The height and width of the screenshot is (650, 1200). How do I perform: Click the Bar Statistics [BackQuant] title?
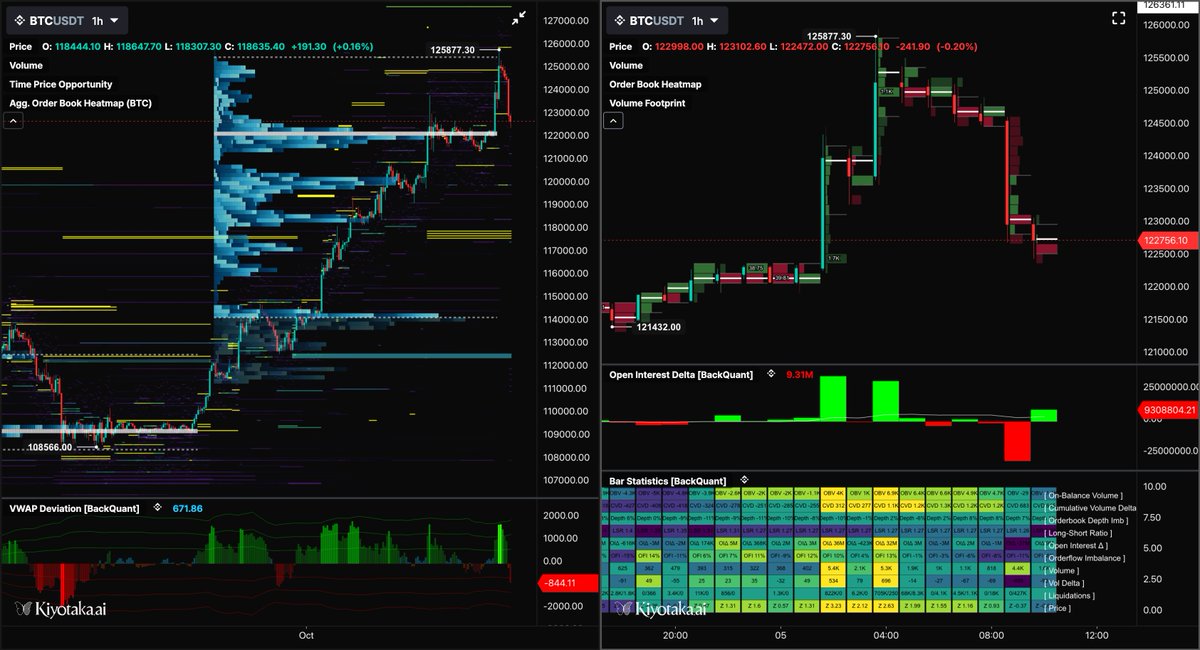668,481
